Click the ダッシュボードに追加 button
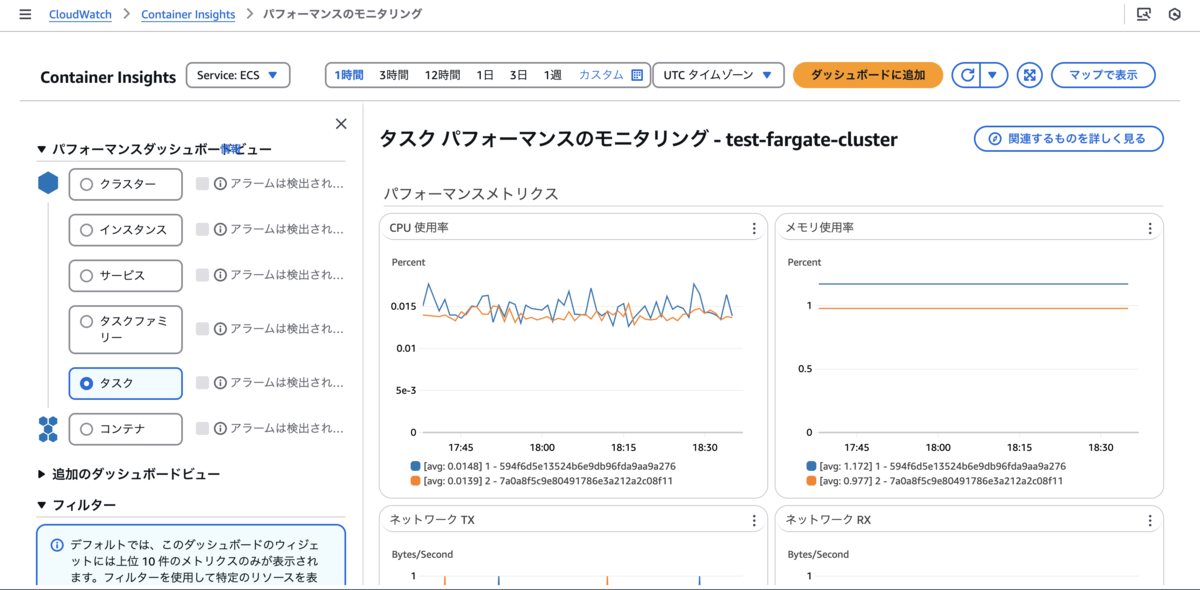Image resolution: width=1200 pixels, height=590 pixels. point(868,75)
